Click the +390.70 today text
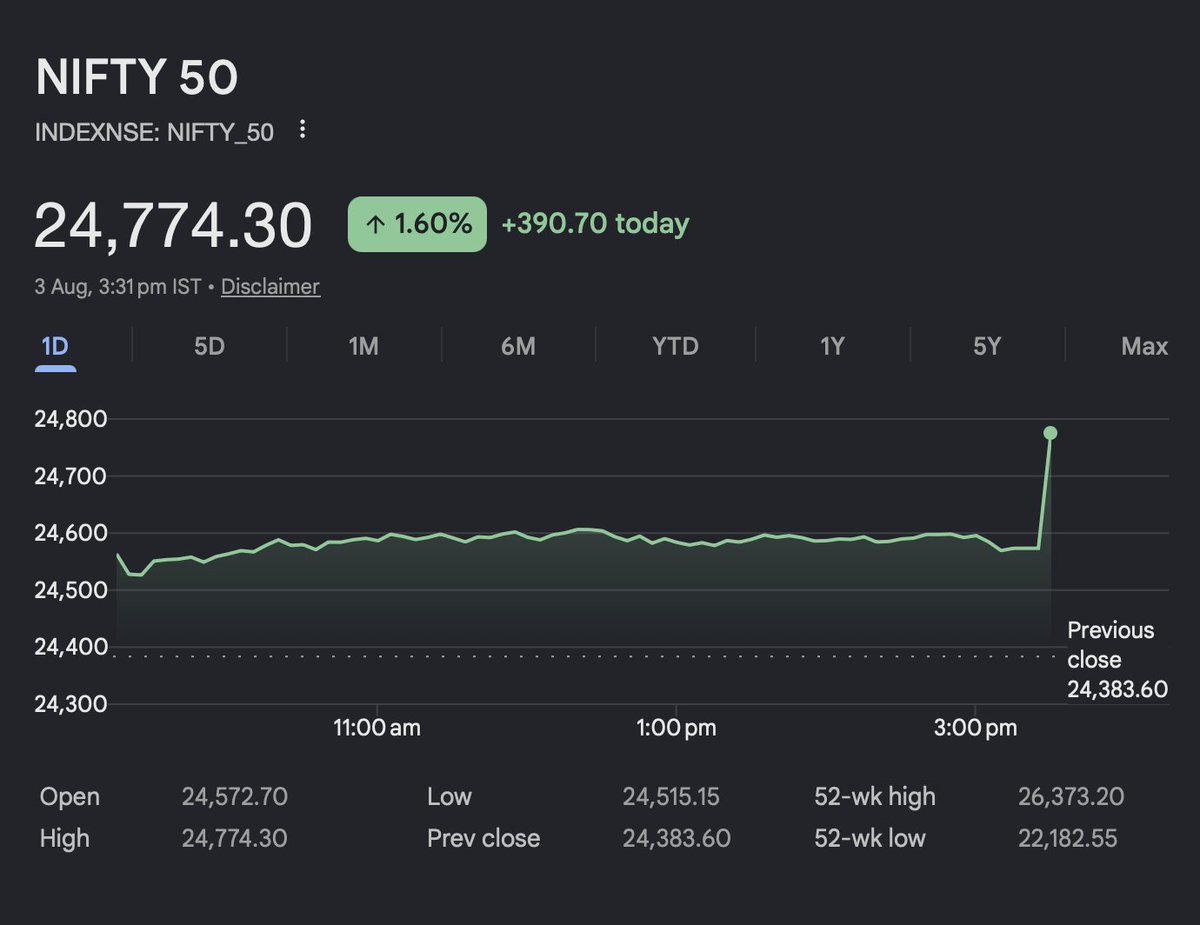The width and height of the screenshot is (1200, 925). [x=595, y=224]
